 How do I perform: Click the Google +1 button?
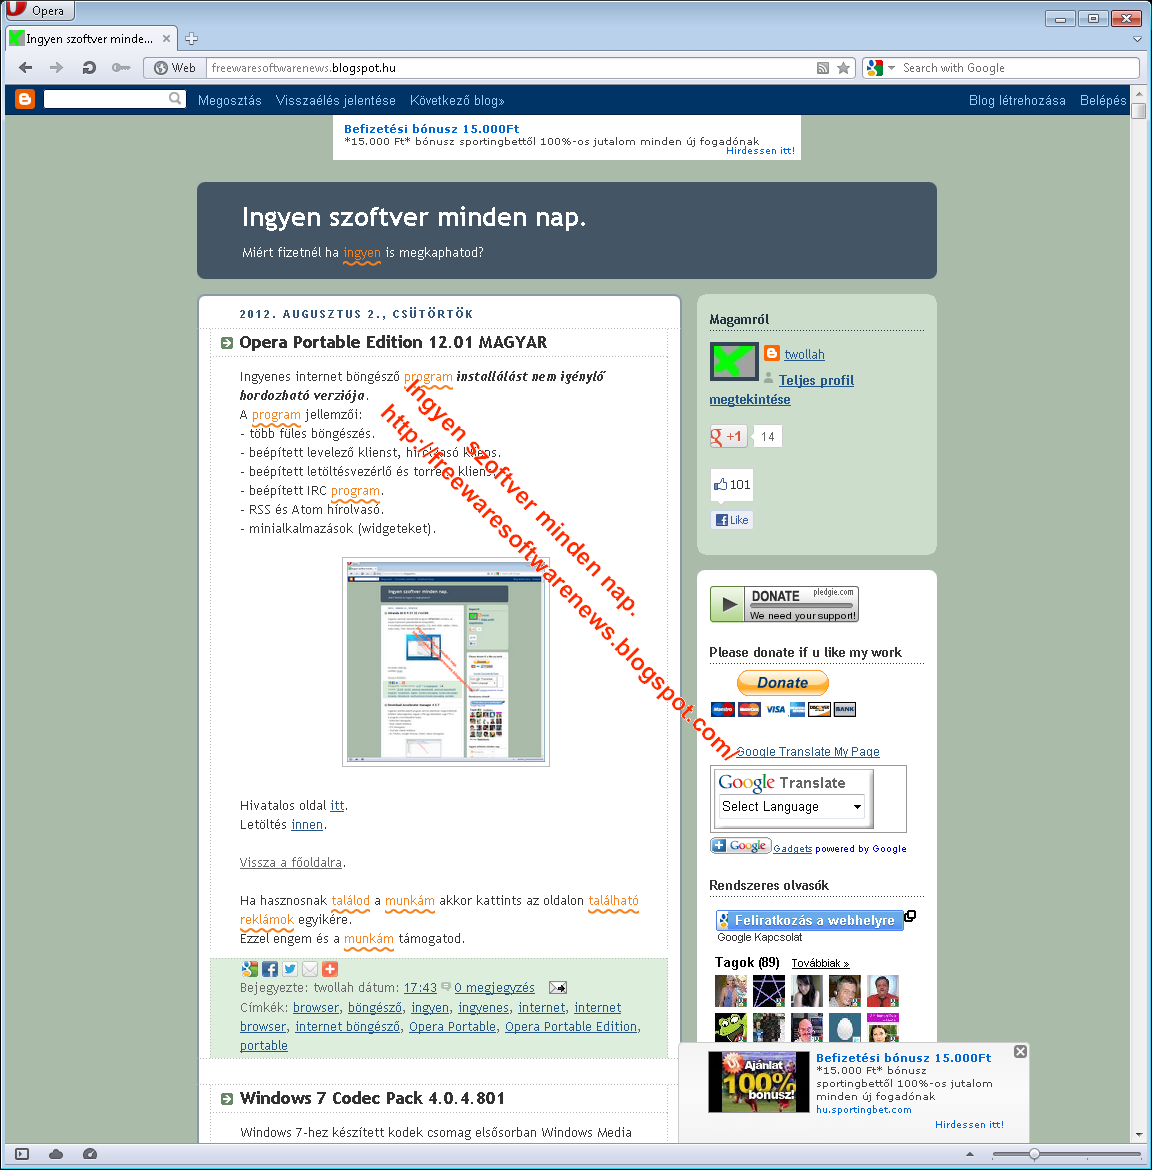pyautogui.click(x=728, y=437)
